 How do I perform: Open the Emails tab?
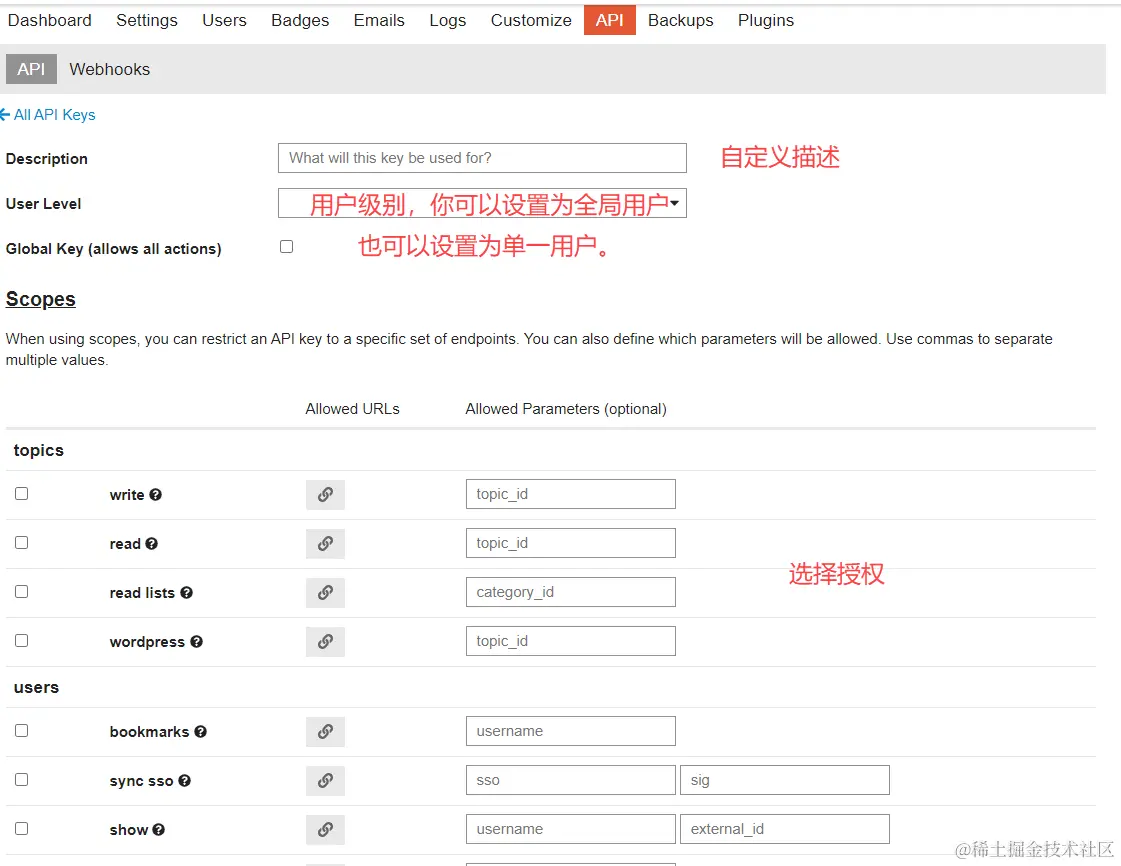[x=379, y=20]
